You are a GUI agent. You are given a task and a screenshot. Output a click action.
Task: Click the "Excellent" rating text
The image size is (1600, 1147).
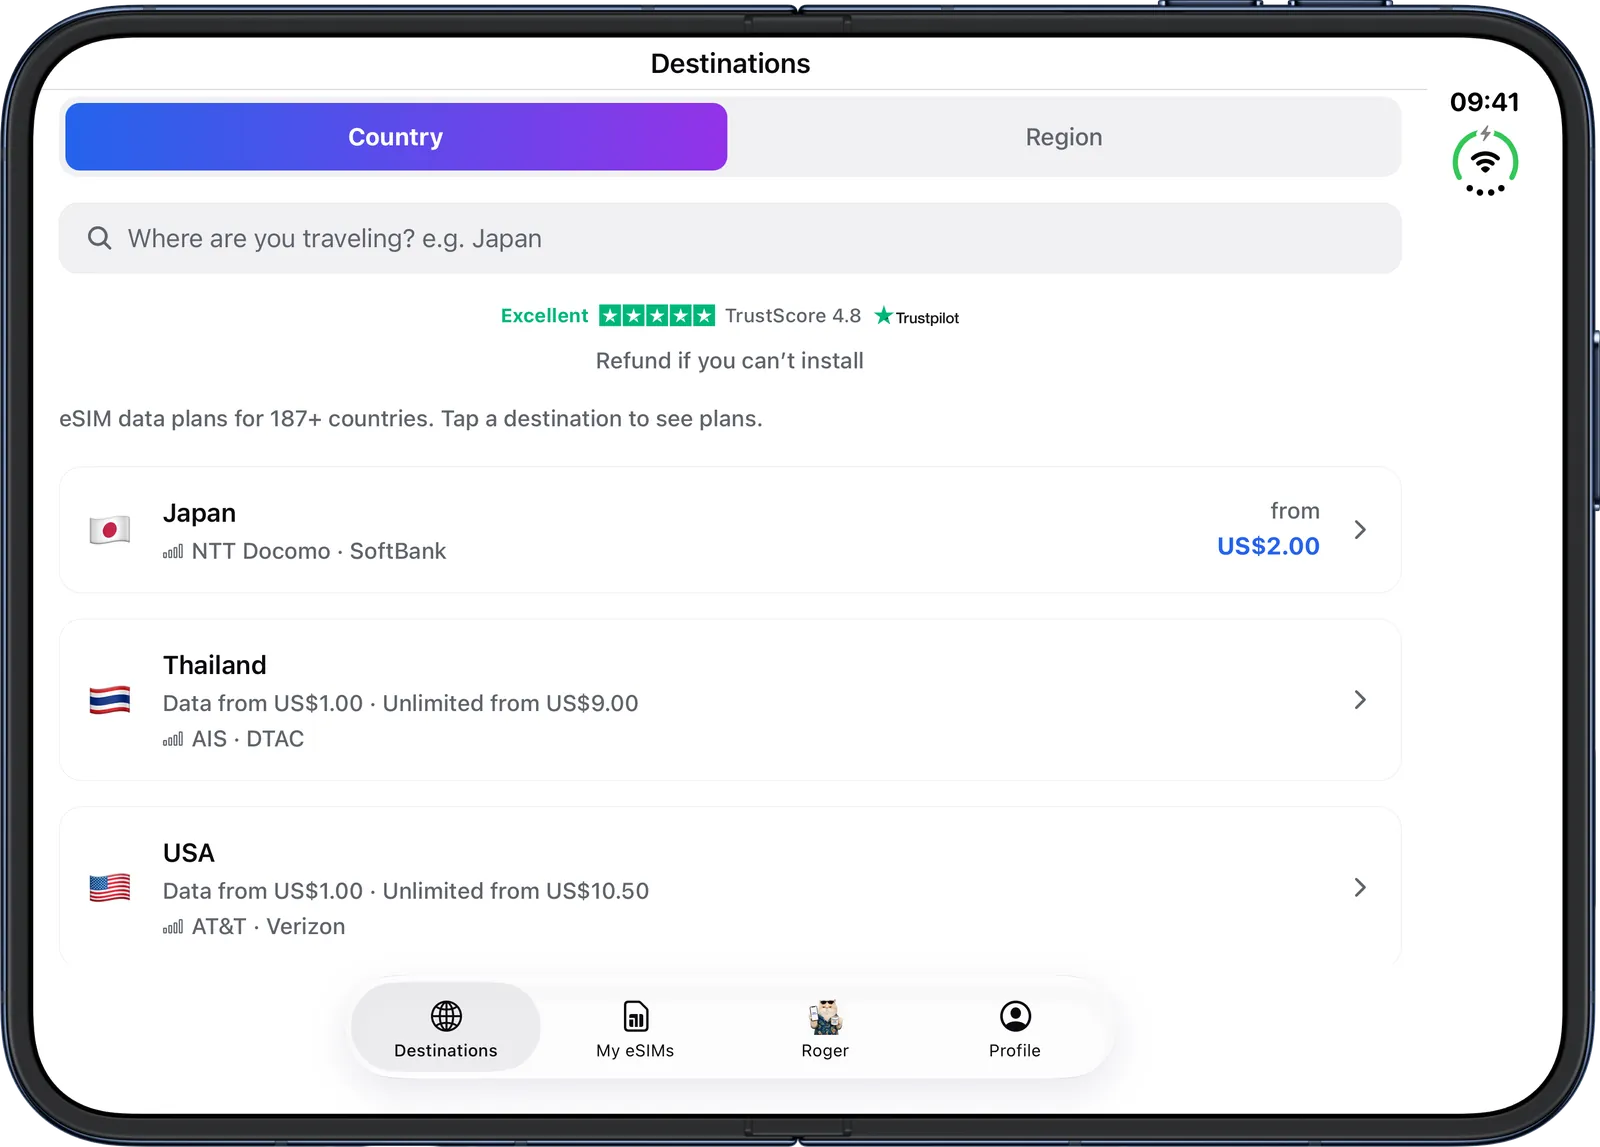[x=544, y=316]
